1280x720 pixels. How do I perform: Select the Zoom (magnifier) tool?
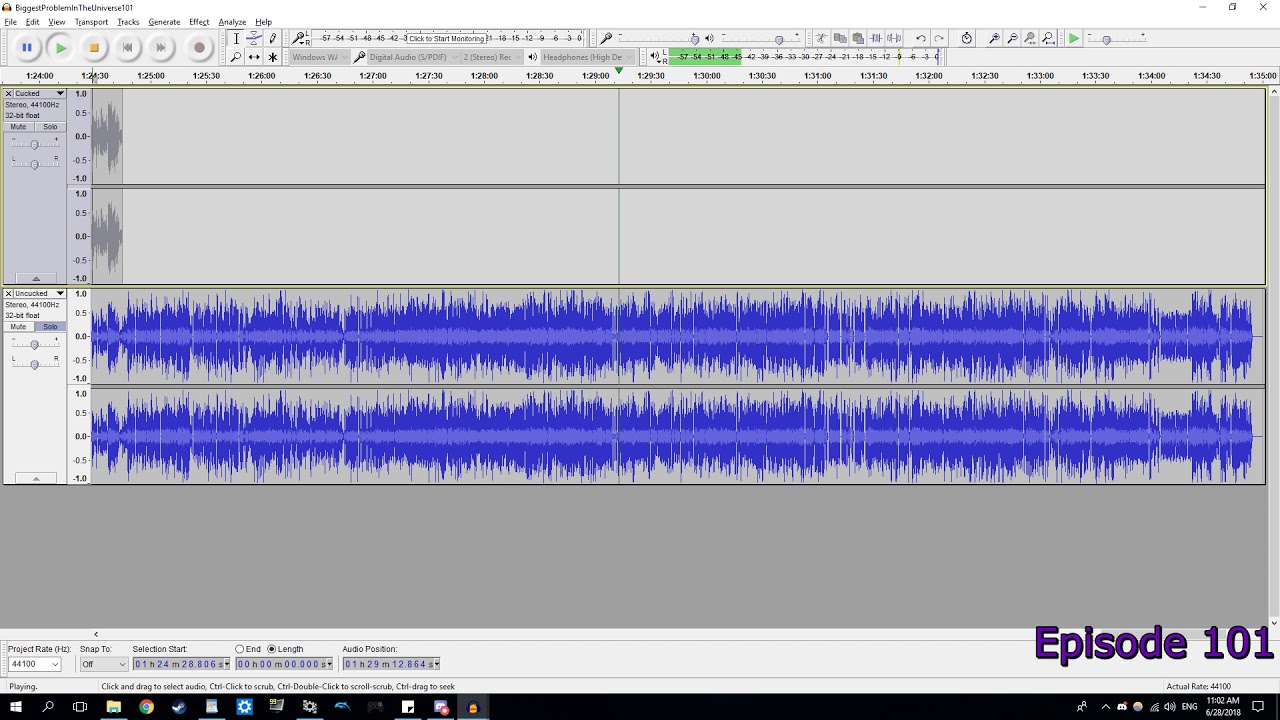pos(236,57)
